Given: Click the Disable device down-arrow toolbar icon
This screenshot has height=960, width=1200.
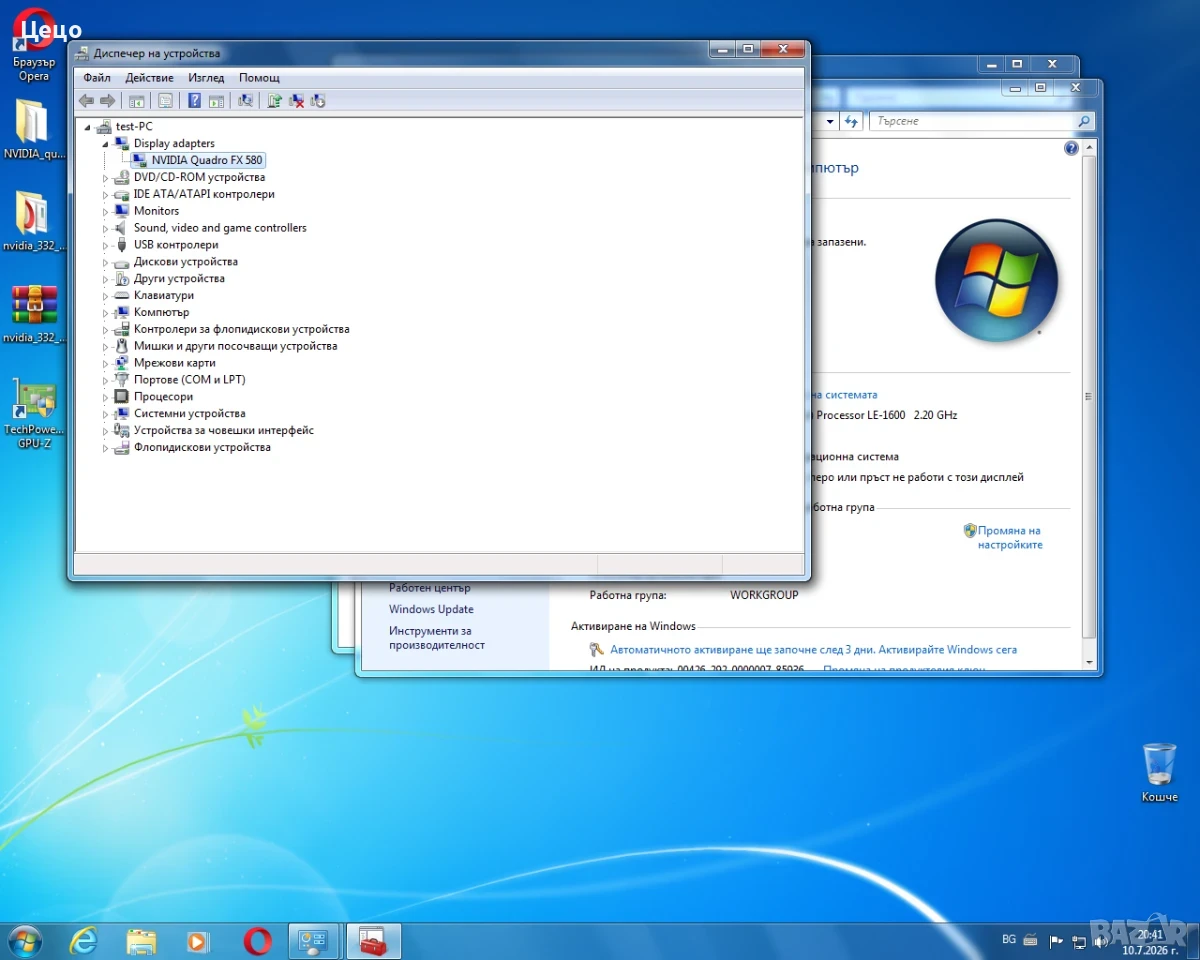Looking at the screenshot, I should point(318,100).
